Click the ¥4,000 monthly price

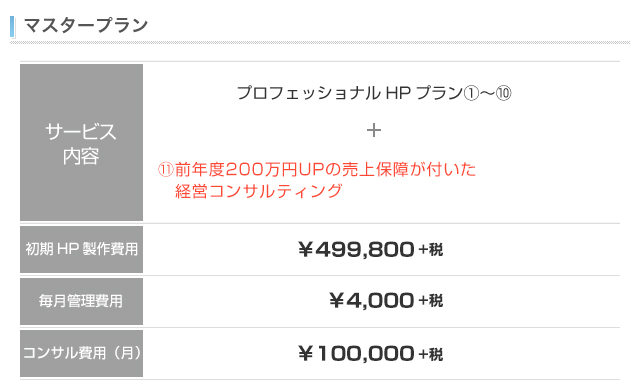(x=371, y=301)
